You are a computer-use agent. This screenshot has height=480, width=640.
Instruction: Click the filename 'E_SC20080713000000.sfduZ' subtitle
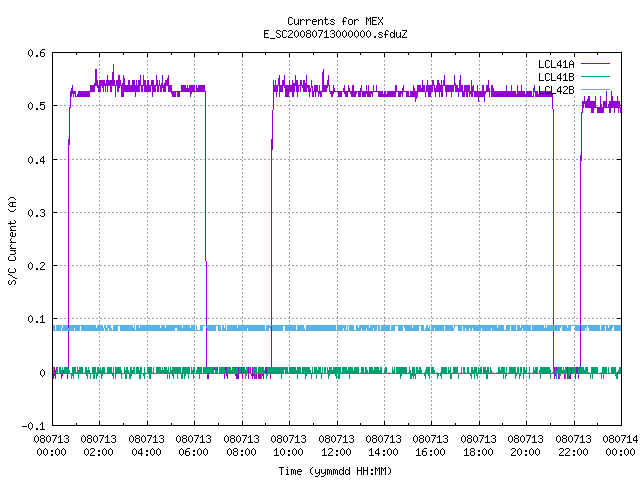pos(335,34)
